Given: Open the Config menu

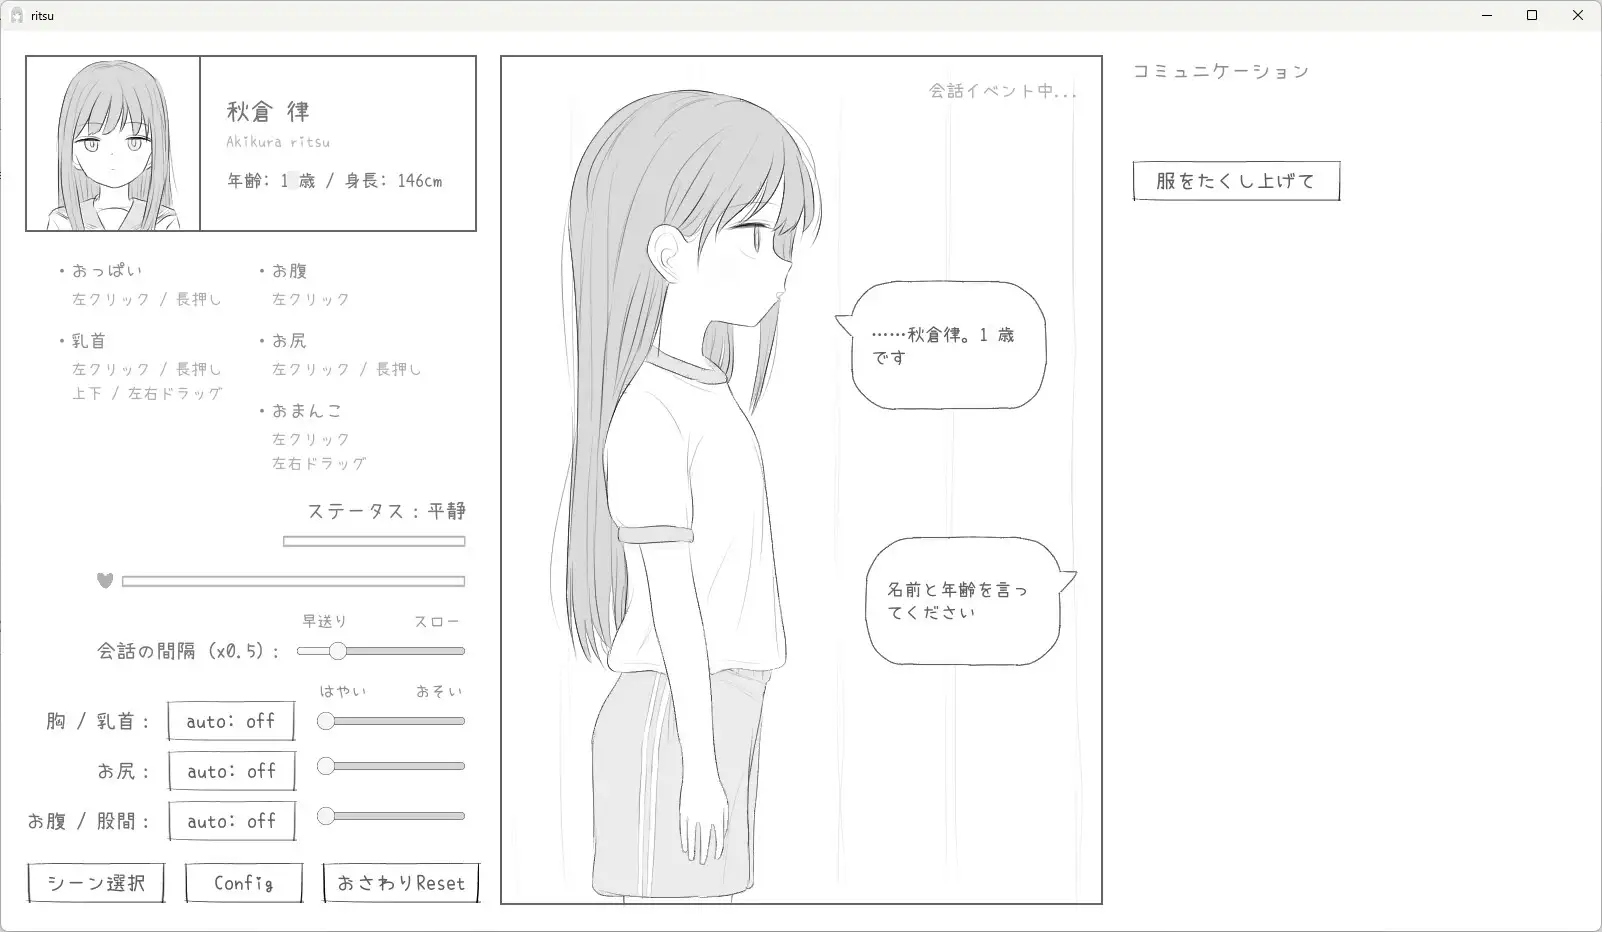Looking at the screenshot, I should (x=243, y=883).
